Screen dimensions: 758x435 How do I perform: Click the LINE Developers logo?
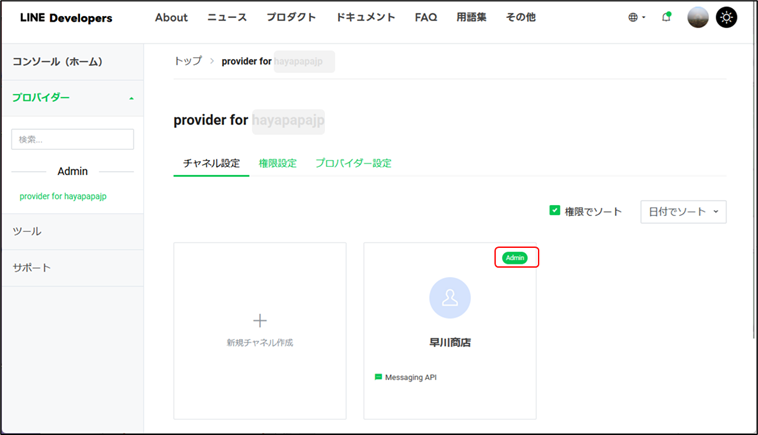pos(66,18)
